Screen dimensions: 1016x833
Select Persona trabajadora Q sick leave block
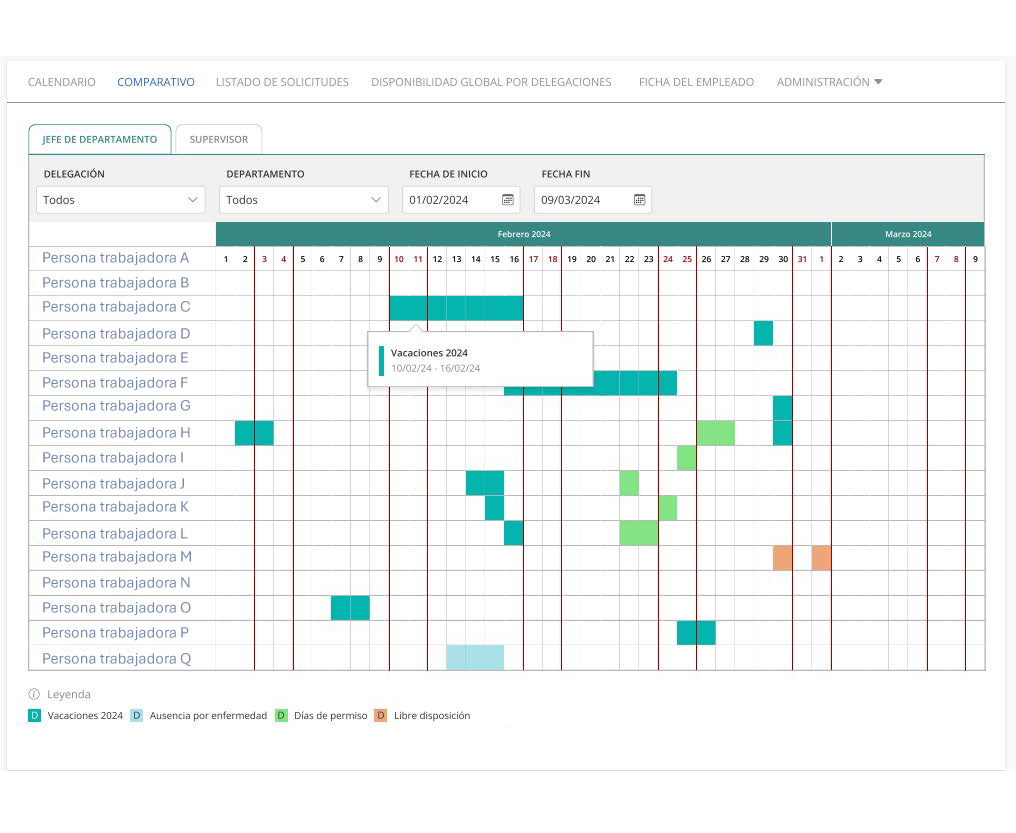pos(475,657)
